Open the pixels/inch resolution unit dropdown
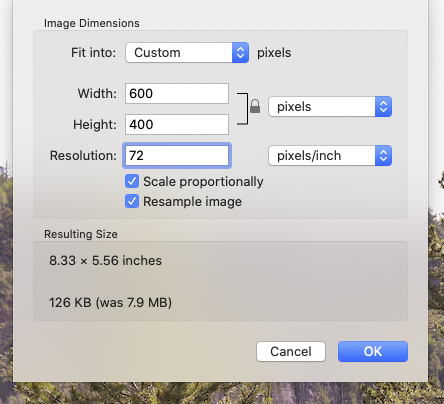The width and height of the screenshot is (444, 404). click(x=330, y=156)
